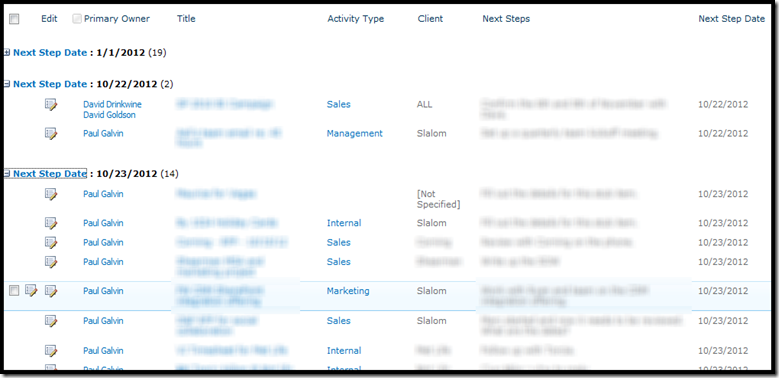Click edit icon in first Internal Slalom row
Image resolution: width=779 pixels, height=378 pixels.
(x=51, y=224)
